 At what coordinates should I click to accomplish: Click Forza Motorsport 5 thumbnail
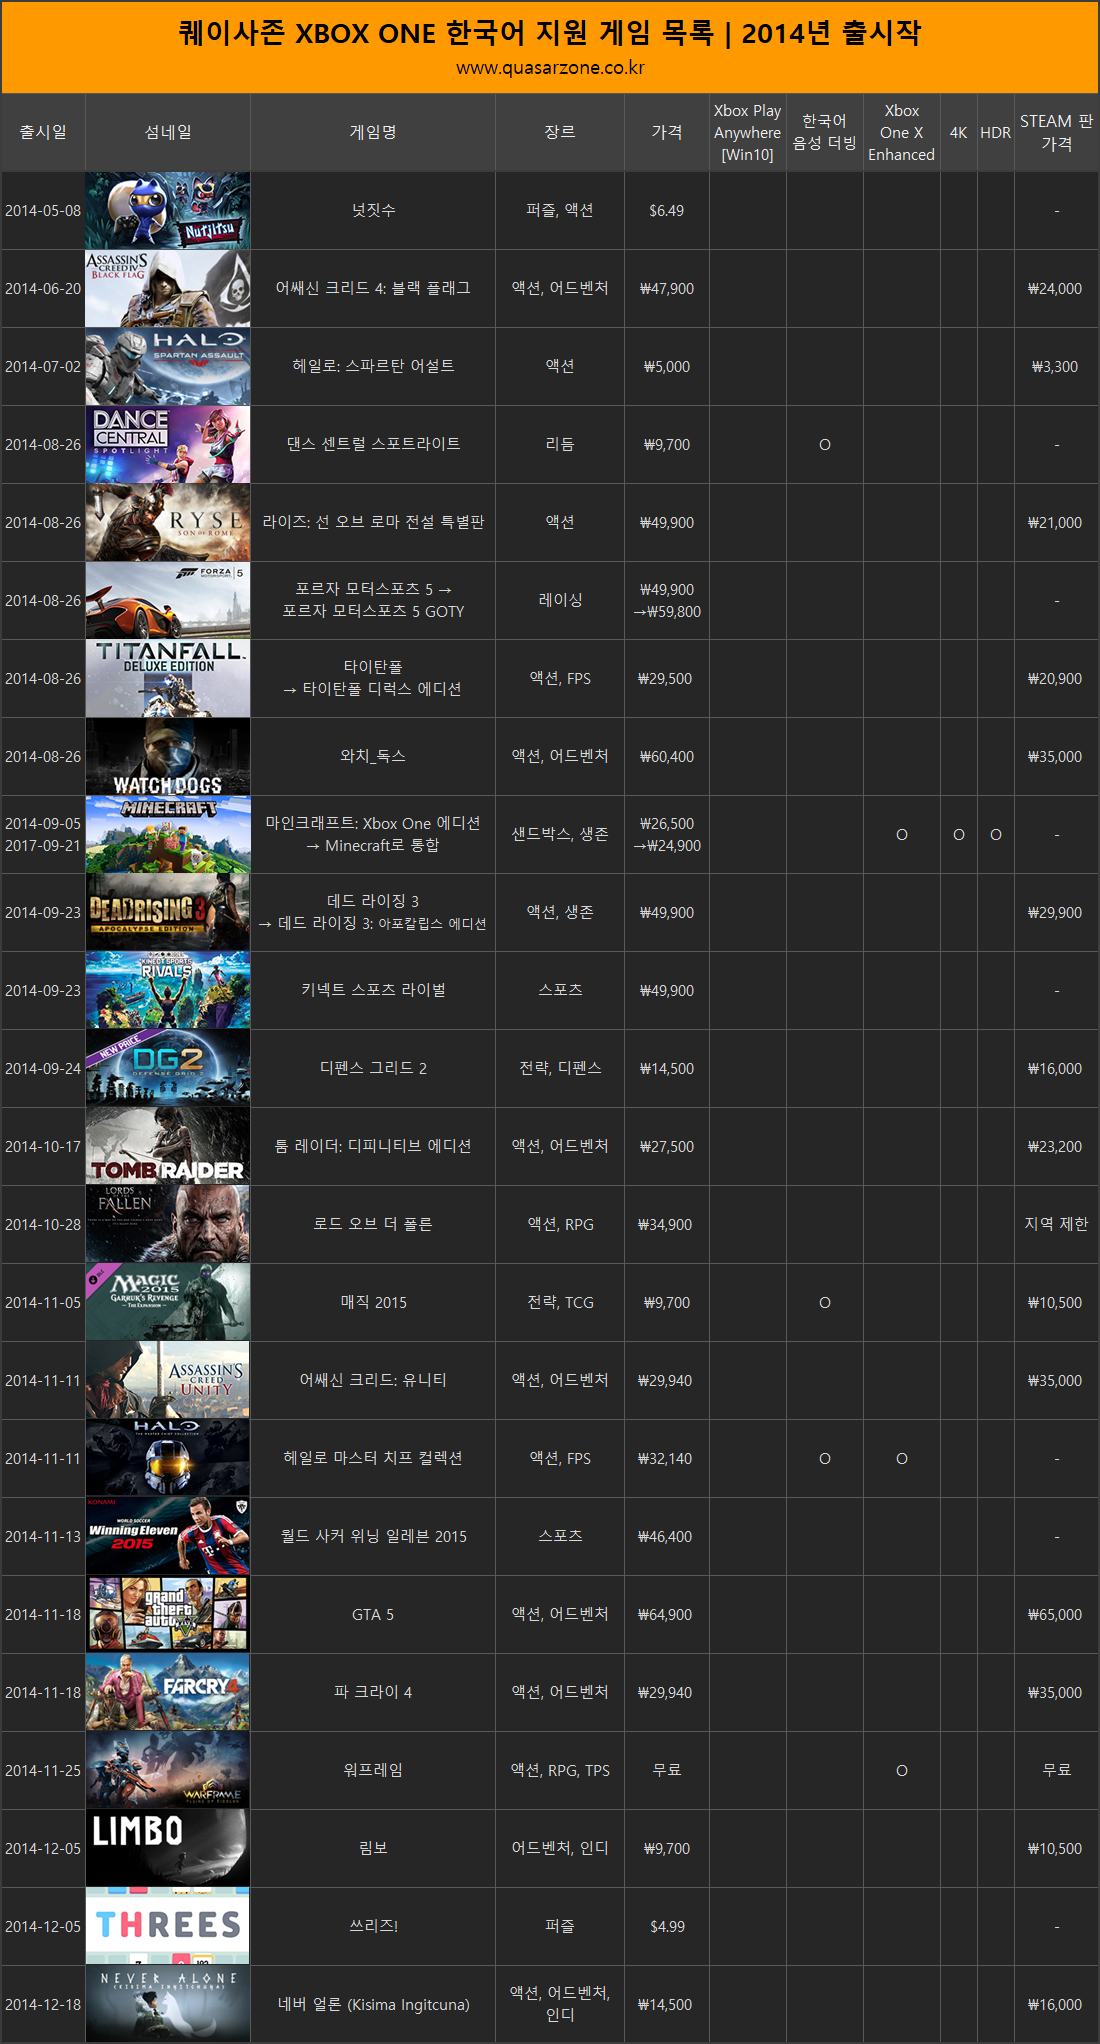168,601
